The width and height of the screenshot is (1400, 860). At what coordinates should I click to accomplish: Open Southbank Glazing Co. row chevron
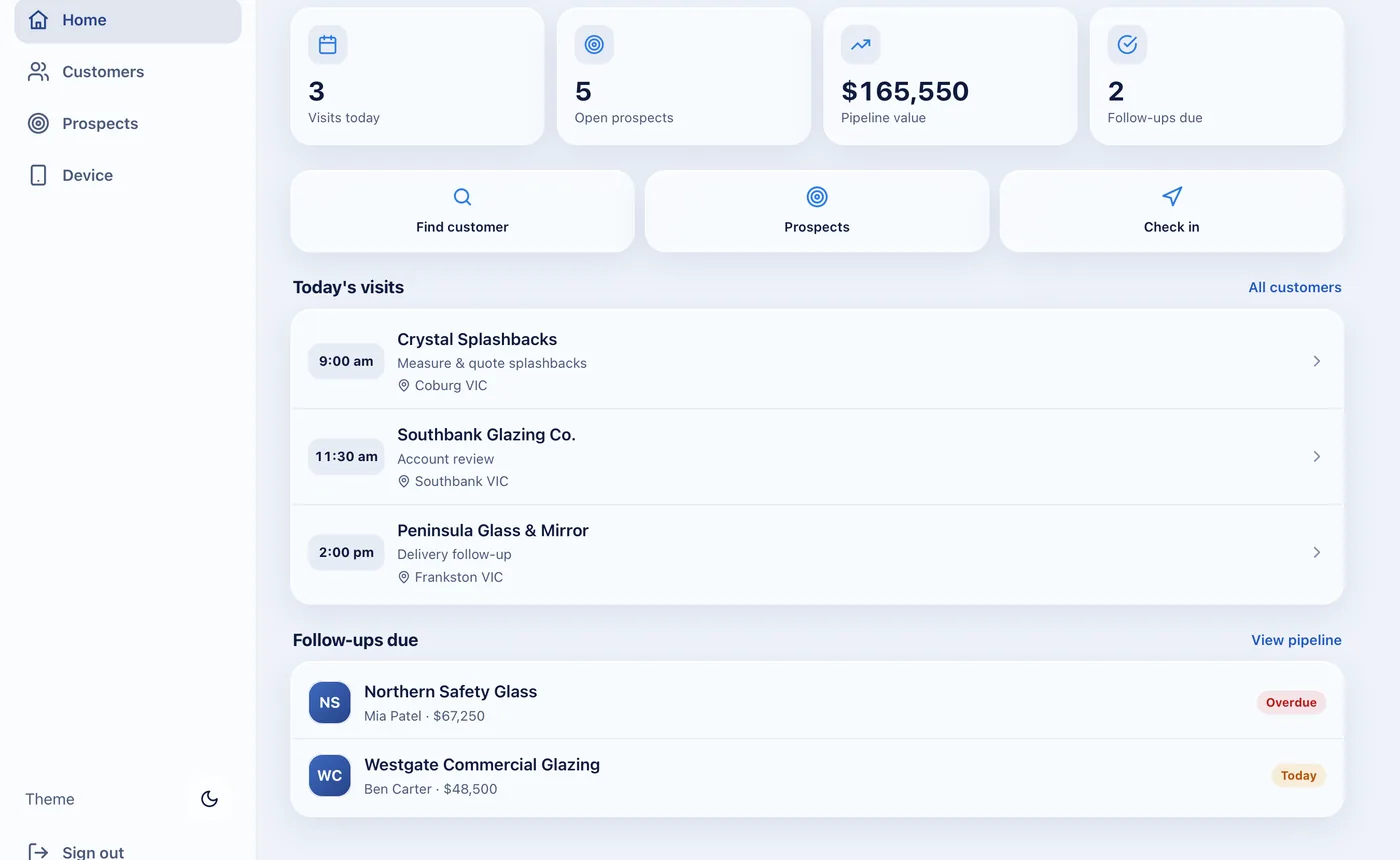(x=1316, y=457)
